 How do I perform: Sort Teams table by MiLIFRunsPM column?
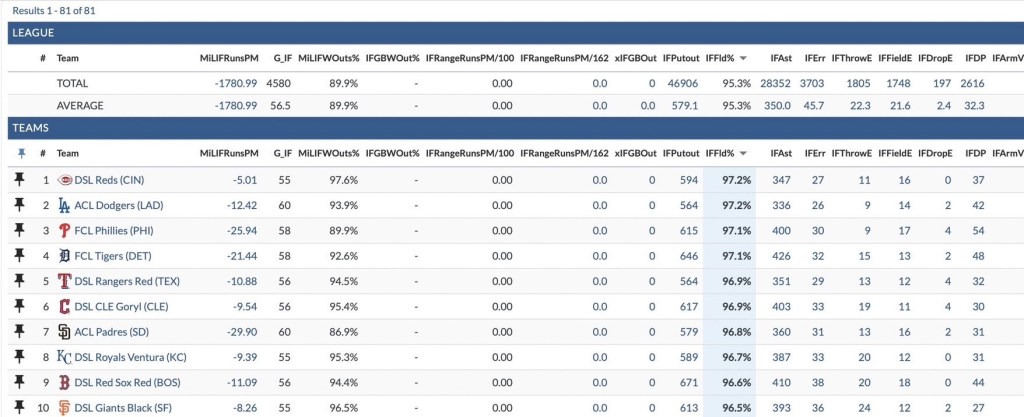[229, 154]
